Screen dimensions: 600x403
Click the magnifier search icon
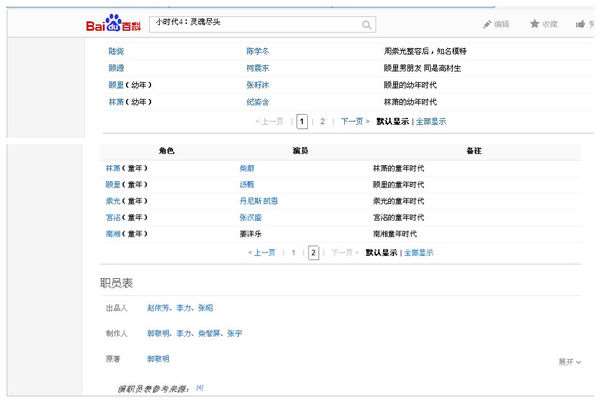(x=366, y=25)
